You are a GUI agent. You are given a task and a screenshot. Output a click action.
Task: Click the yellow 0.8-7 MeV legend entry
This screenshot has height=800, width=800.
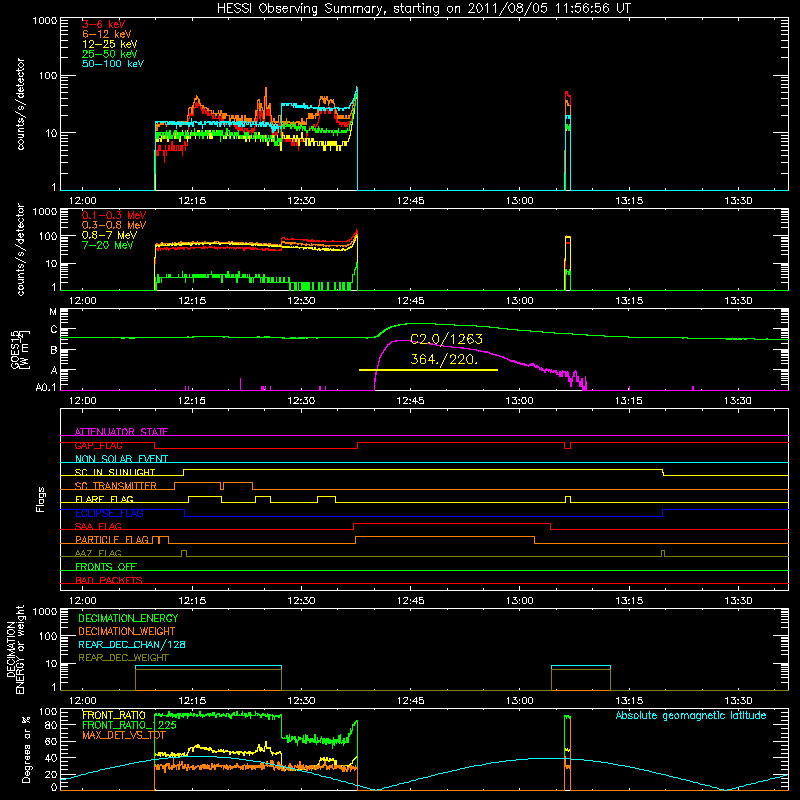[109, 235]
